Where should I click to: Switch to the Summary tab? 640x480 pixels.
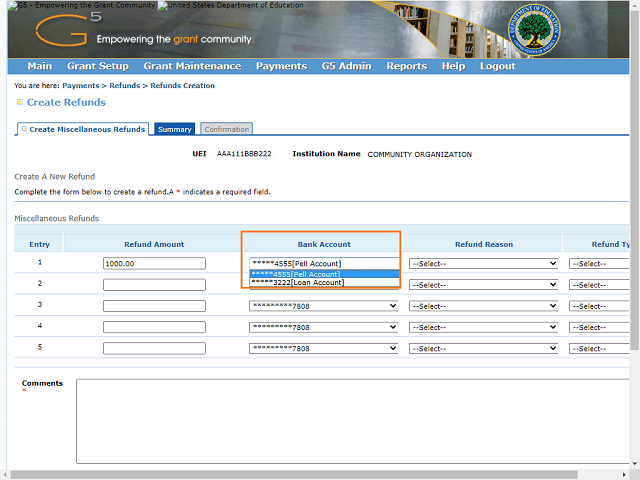click(x=174, y=129)
